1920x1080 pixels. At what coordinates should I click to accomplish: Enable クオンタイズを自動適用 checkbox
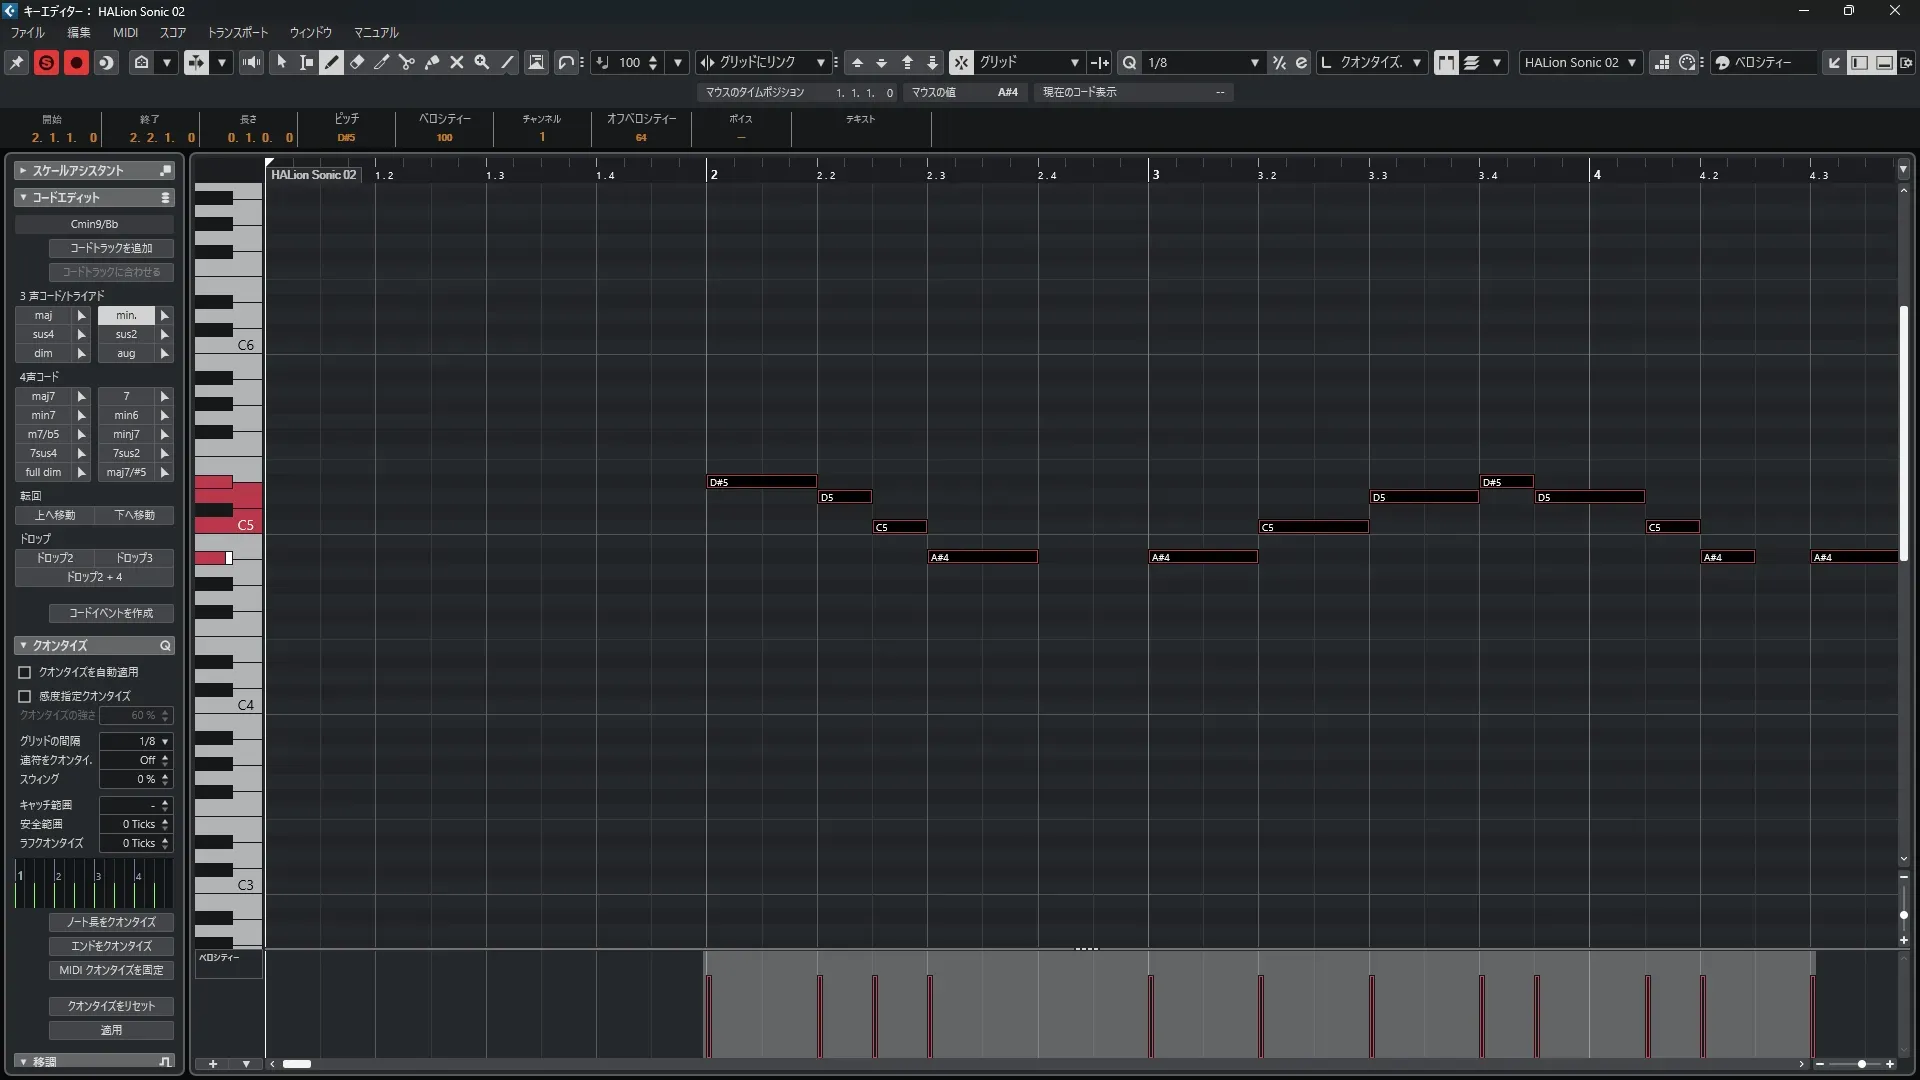point(25,673)
